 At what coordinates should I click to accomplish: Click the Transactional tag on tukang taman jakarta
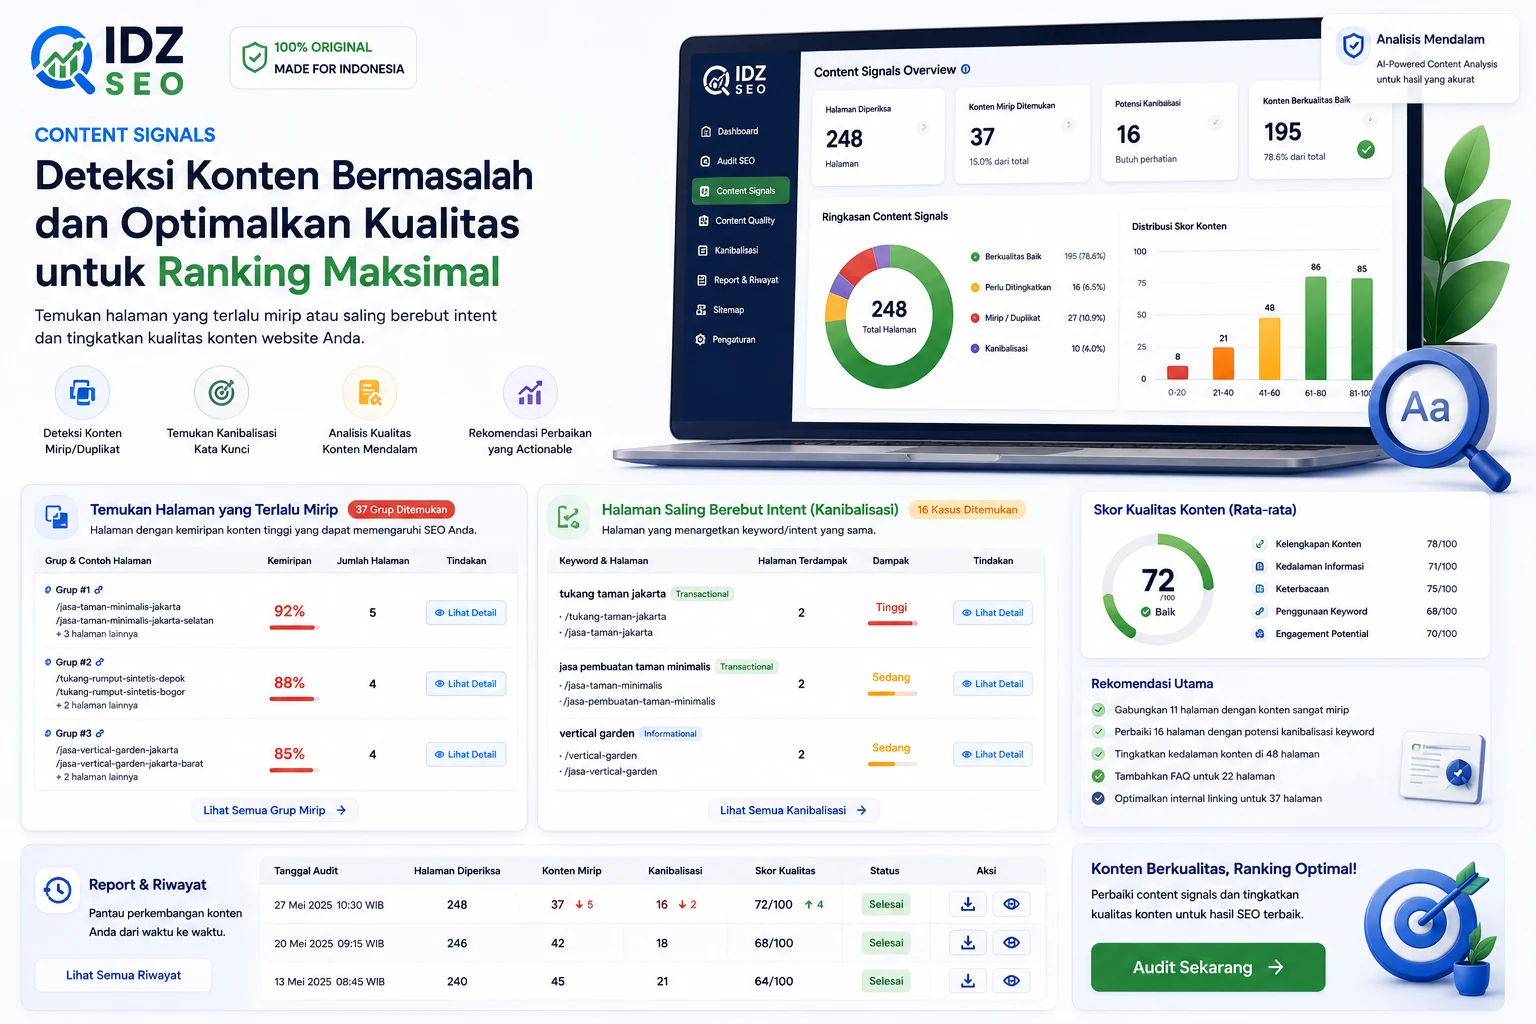point(702,594)
